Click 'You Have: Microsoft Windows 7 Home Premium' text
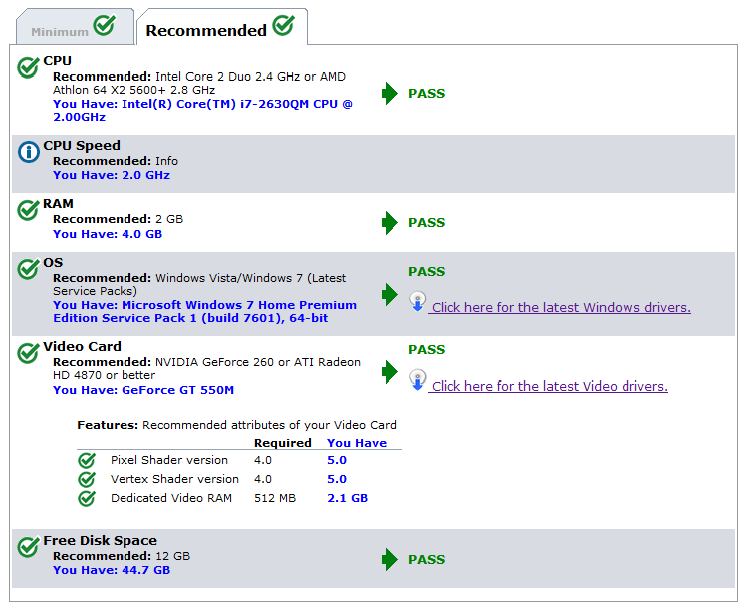Screen dimensions: 751x609 pos(205,312)
